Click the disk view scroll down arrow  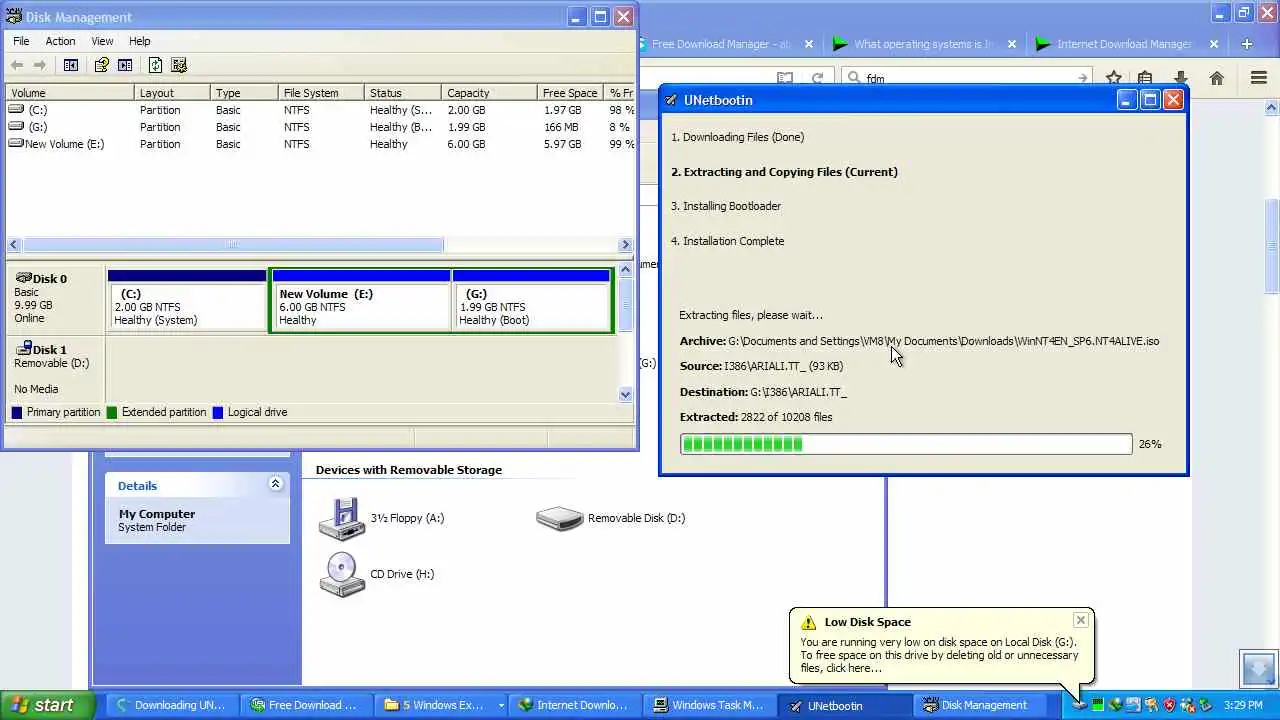[625, 394]
